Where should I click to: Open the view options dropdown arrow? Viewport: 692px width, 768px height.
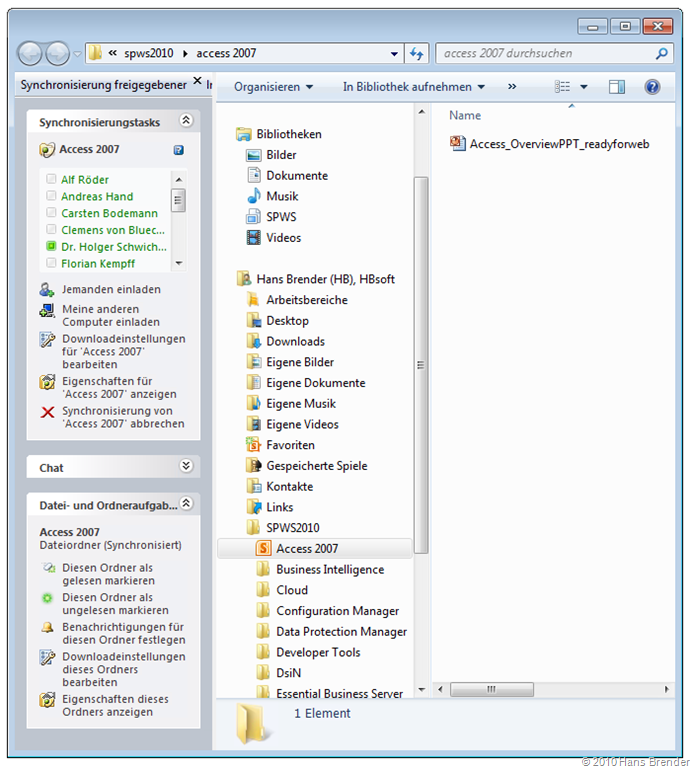(x=584, y=87)
